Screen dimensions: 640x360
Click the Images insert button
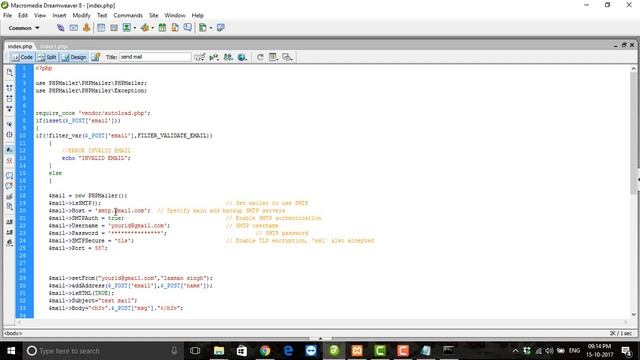click(x=127, y=28)
